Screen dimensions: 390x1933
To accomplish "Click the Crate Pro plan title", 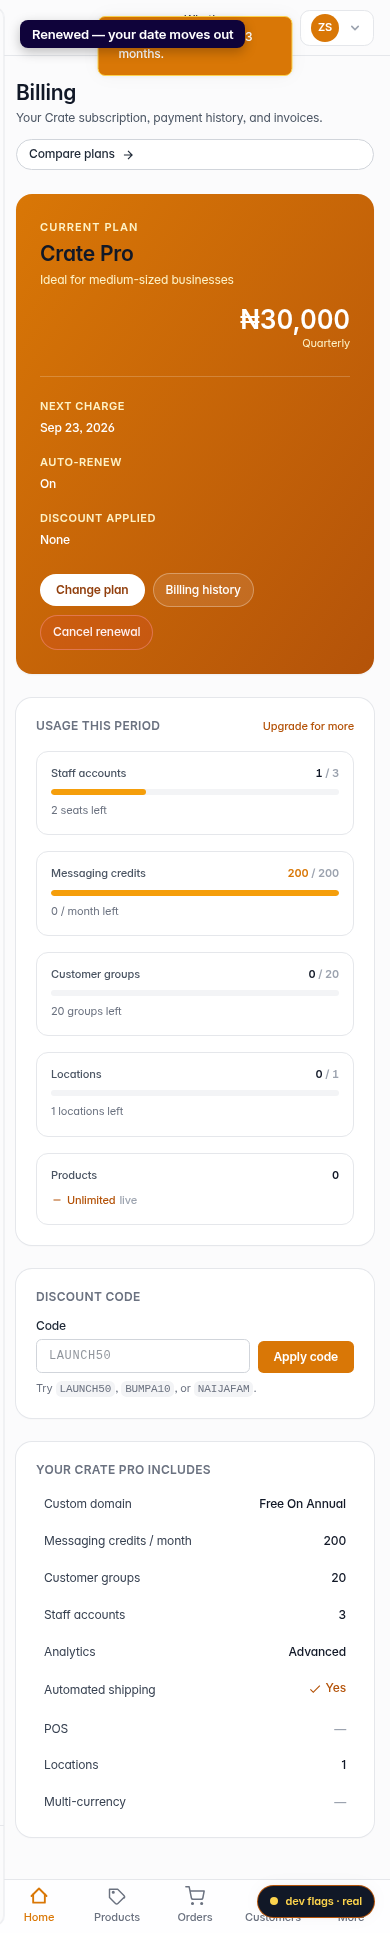I will 87,253.
